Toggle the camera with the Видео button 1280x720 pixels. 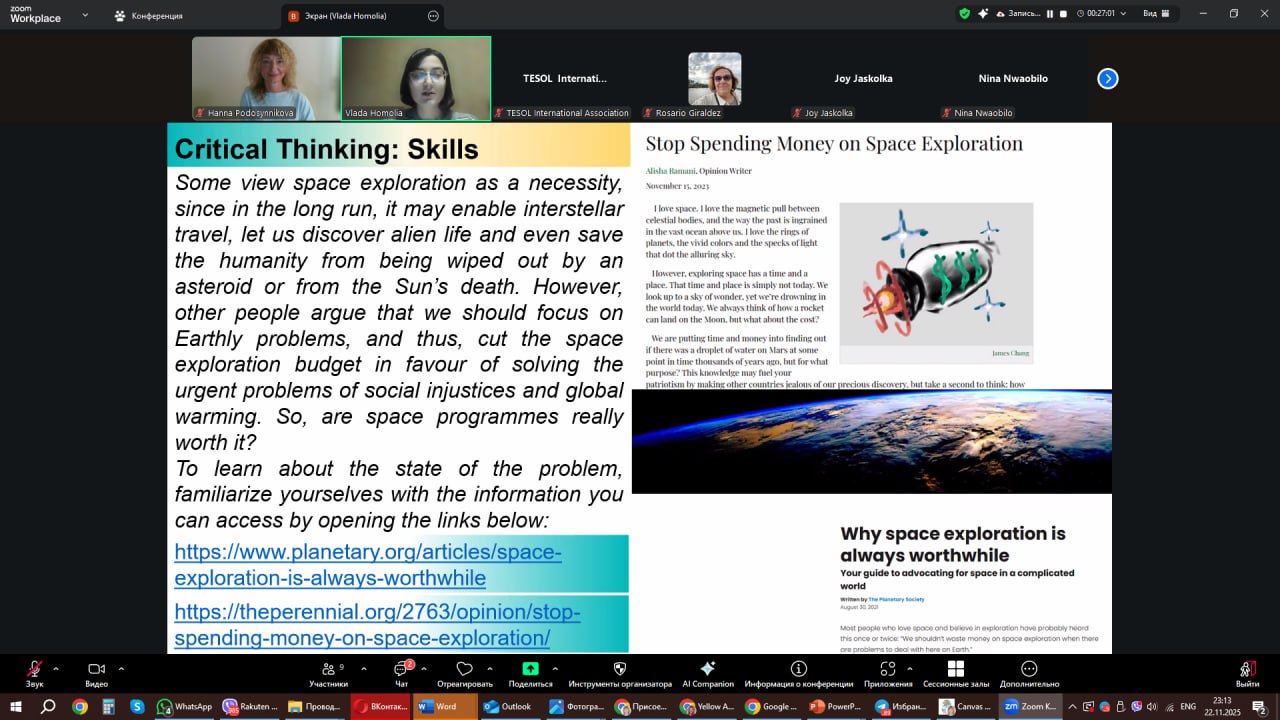click(x=96, y=669)
